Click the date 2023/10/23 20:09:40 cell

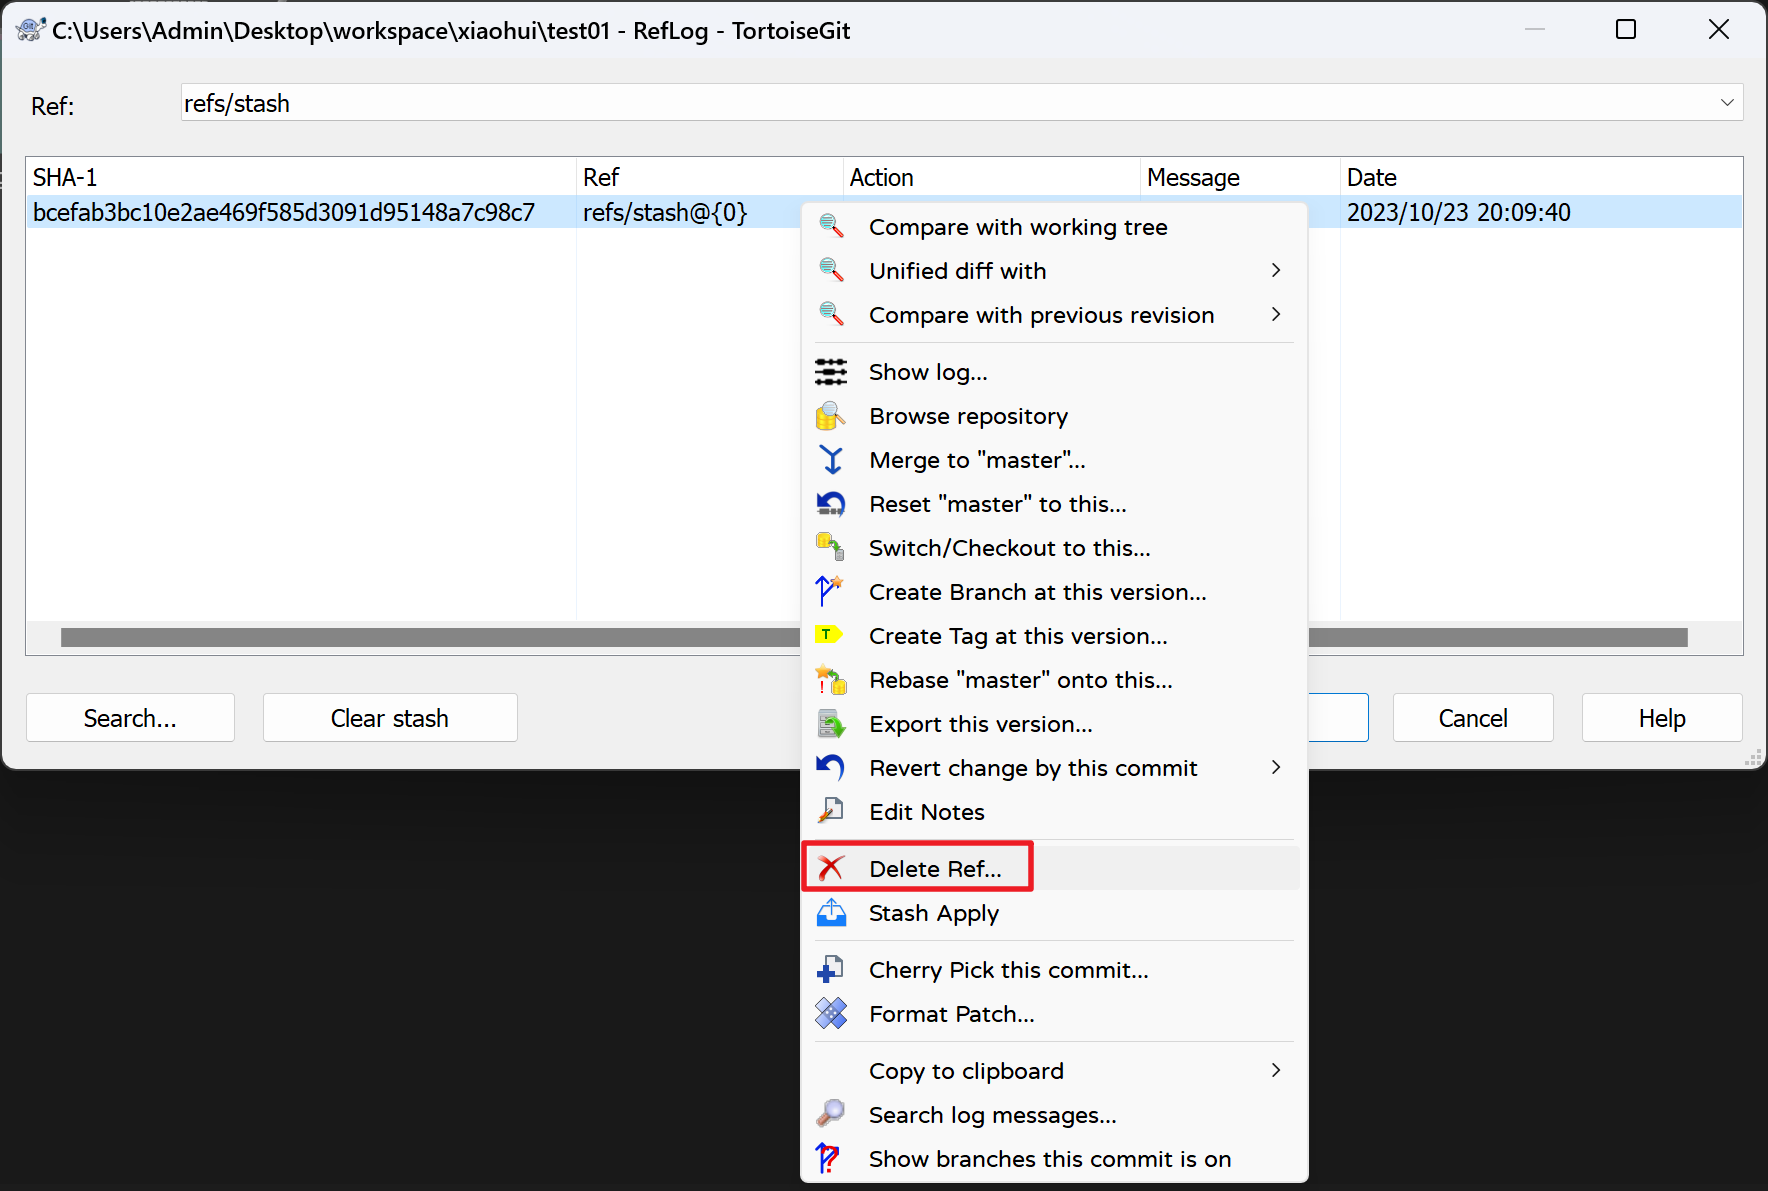[x=1540, y=212]
